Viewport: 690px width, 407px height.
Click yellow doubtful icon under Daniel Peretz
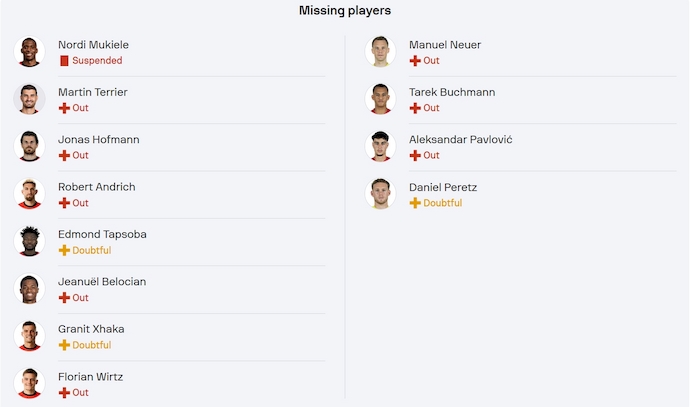click(415, 203)
